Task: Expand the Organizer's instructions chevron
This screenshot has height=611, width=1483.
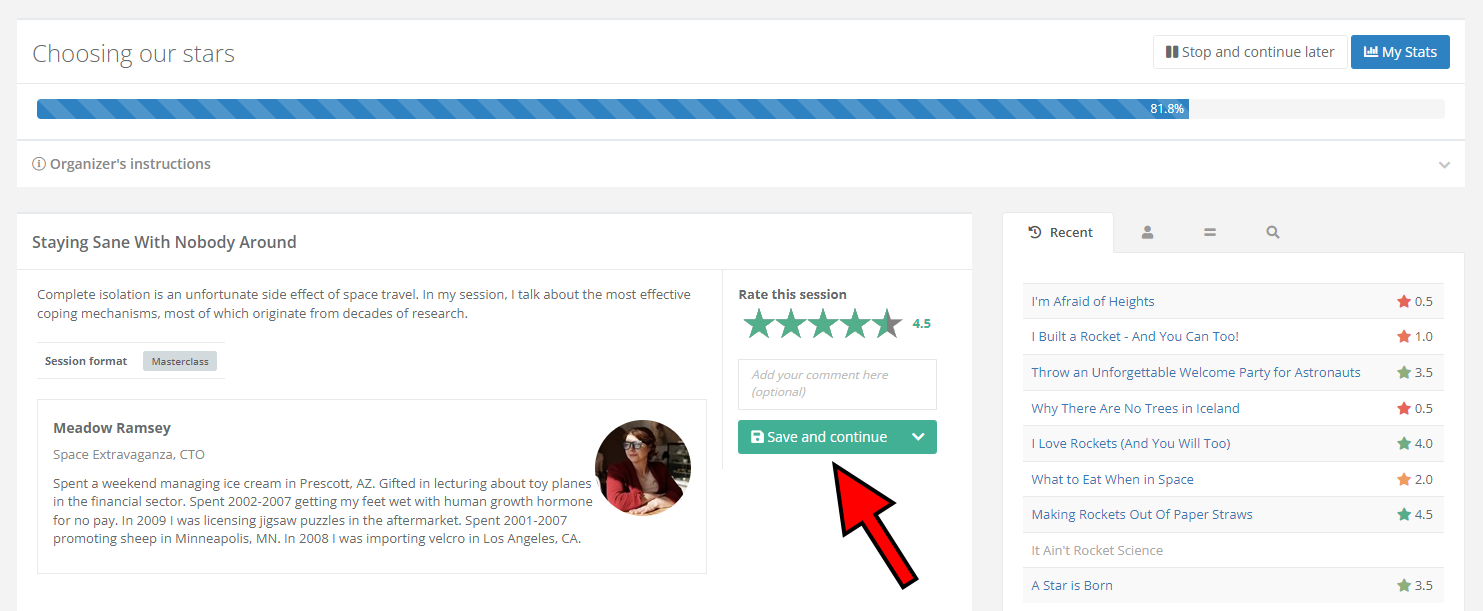Action: (1444, 165)
